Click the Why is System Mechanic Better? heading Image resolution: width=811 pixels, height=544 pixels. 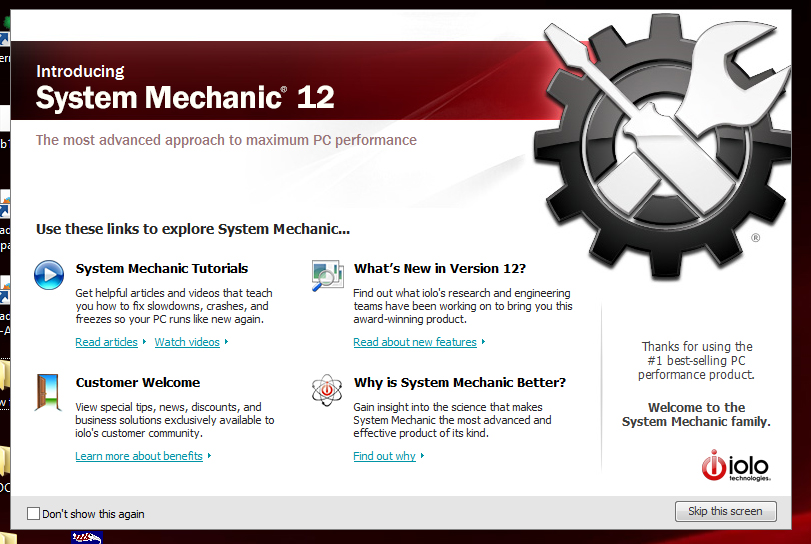click(460, 383)
